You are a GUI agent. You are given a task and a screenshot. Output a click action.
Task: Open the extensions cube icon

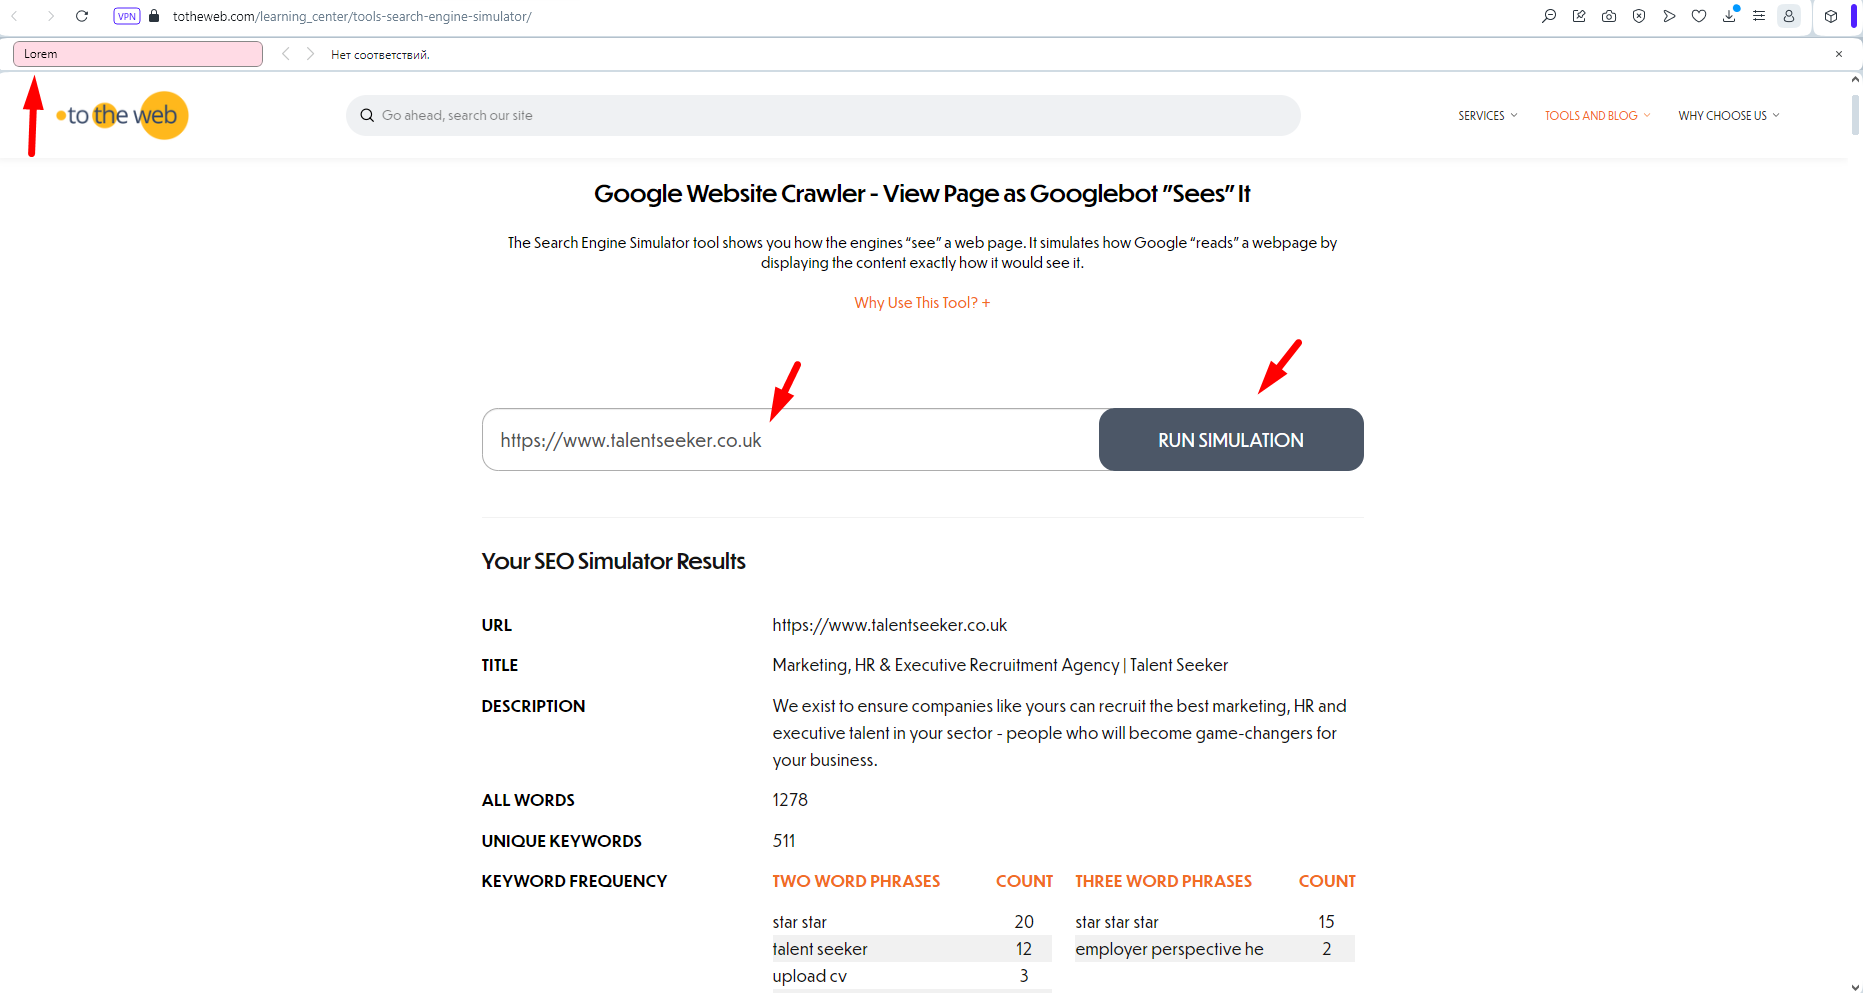(x=1831, y=16)
